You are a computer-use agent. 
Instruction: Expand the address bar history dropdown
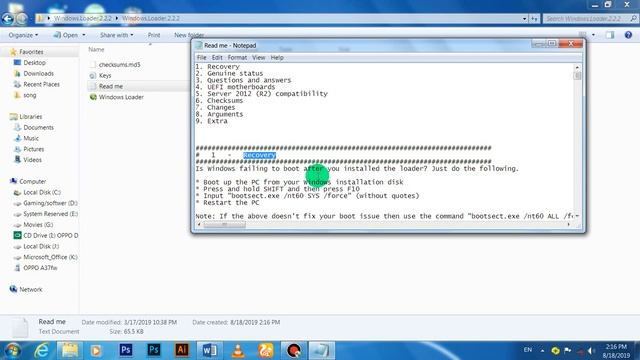[x=524, y=18]
